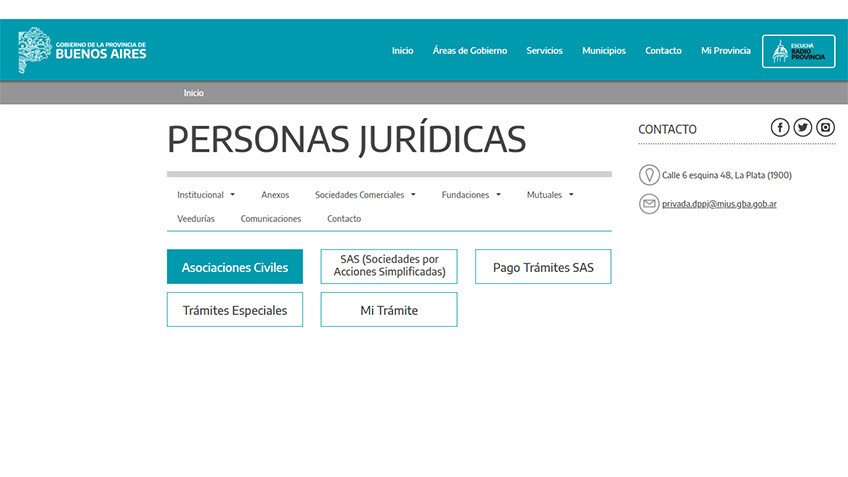Expand the Institucional dropdown

[206, 195]
